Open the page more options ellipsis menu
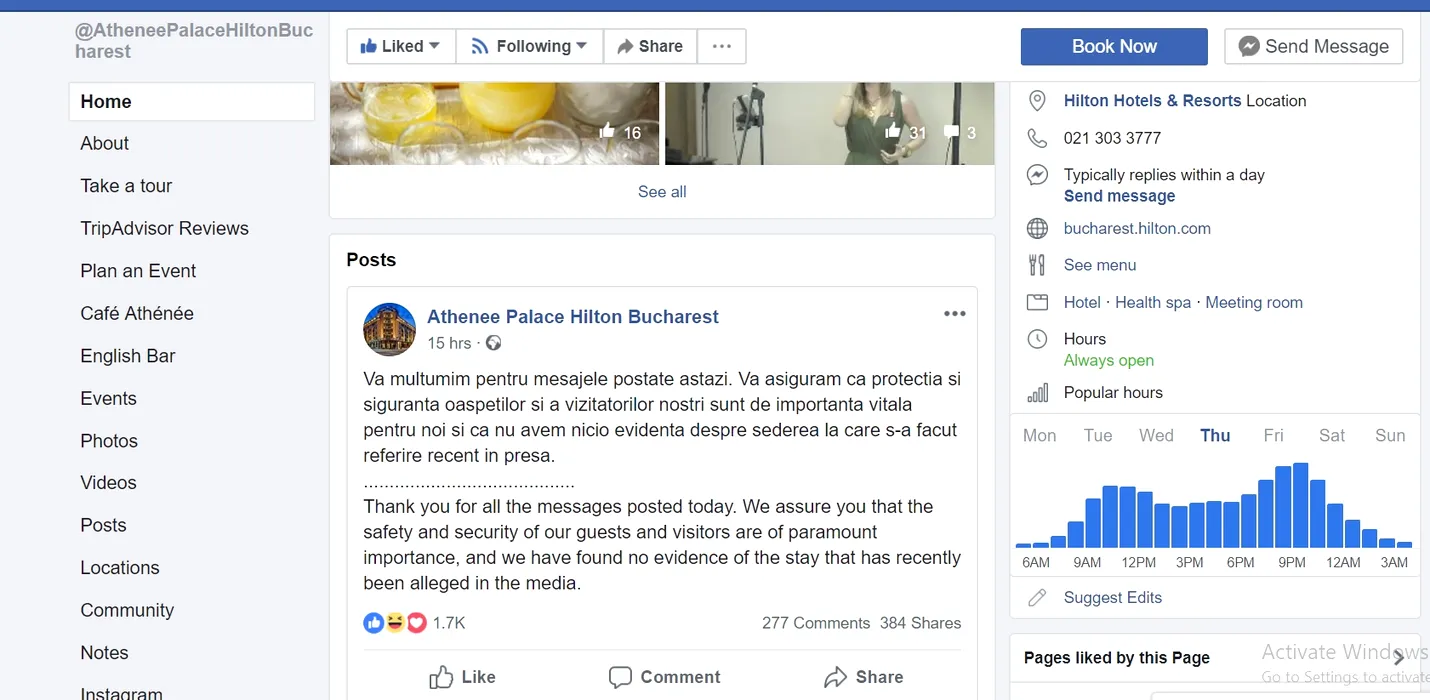Screen dimensions: 1430x700 pos(721,46)
